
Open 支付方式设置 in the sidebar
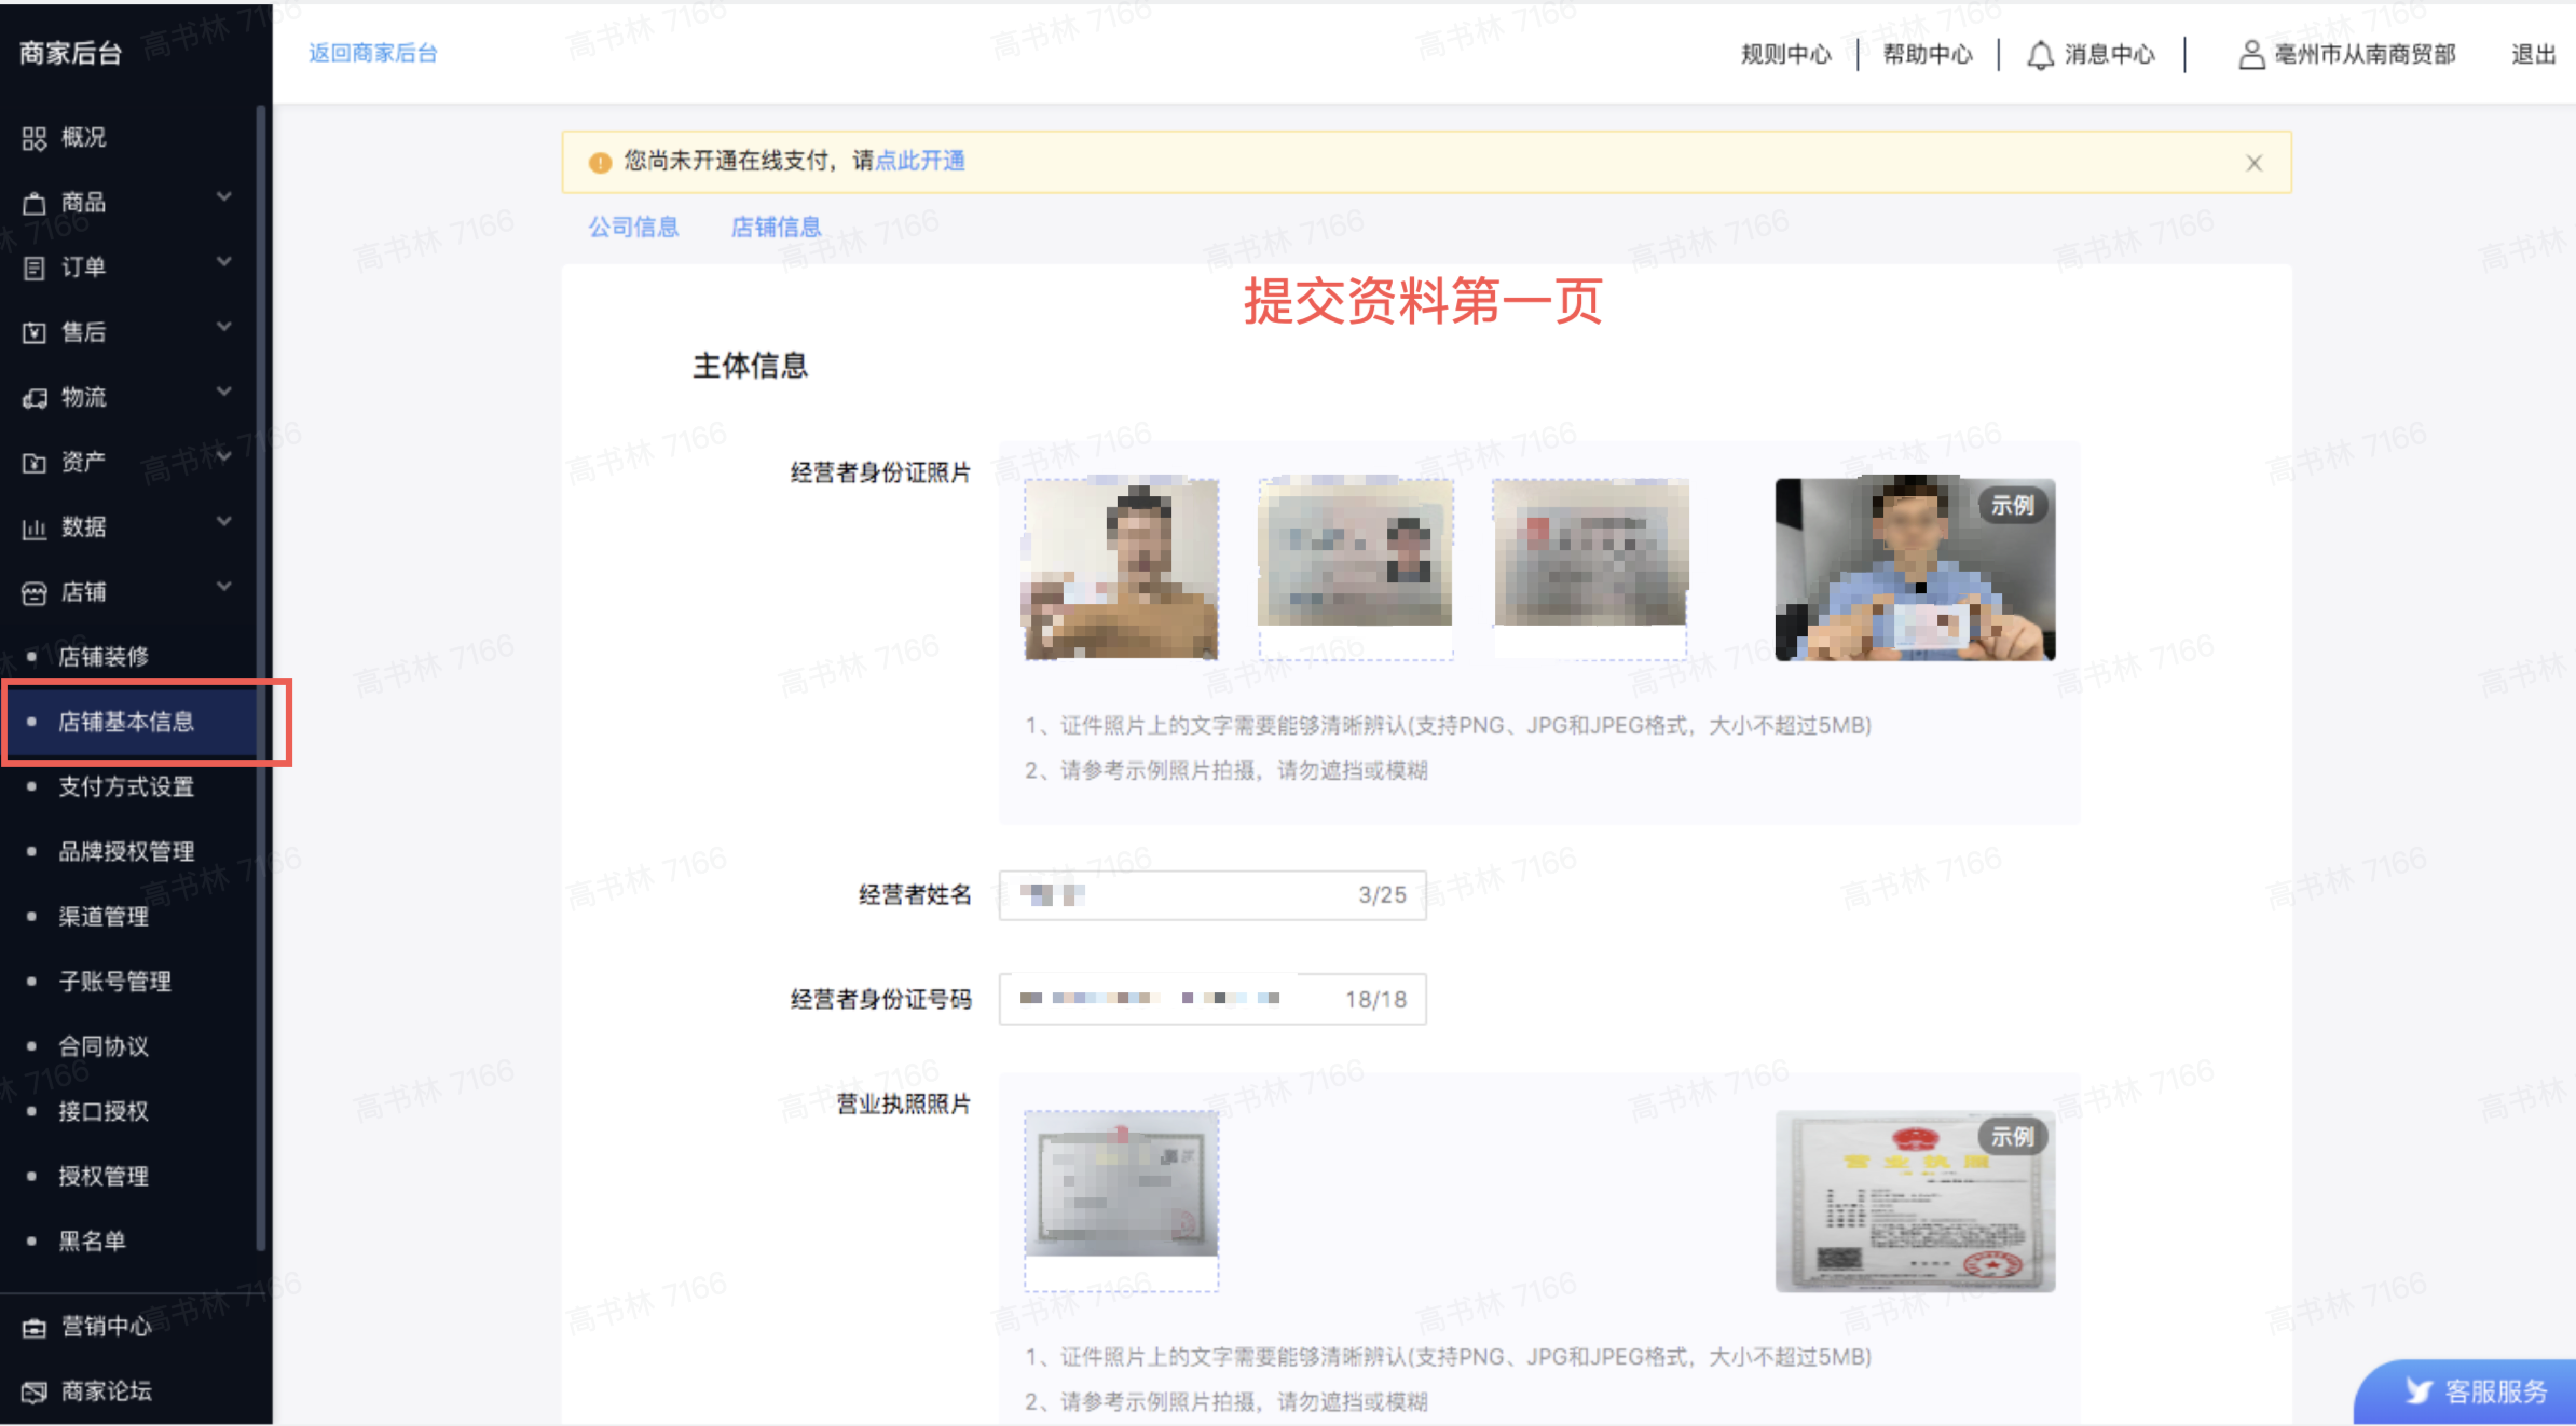(x=126, y=787)
